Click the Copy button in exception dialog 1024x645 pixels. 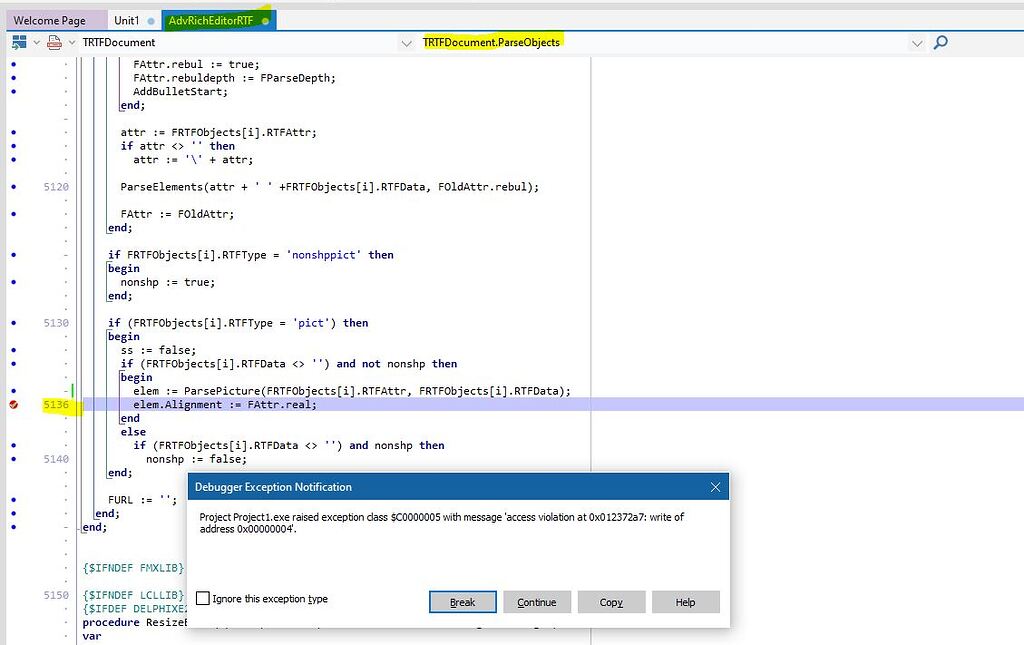point(611,602)
